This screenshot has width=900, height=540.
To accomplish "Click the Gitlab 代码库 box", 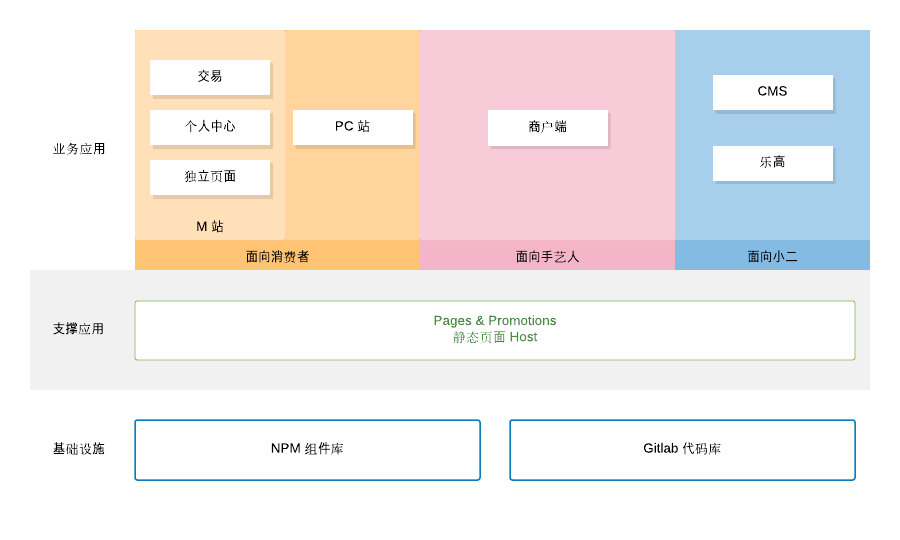I will tap(682, 450).
